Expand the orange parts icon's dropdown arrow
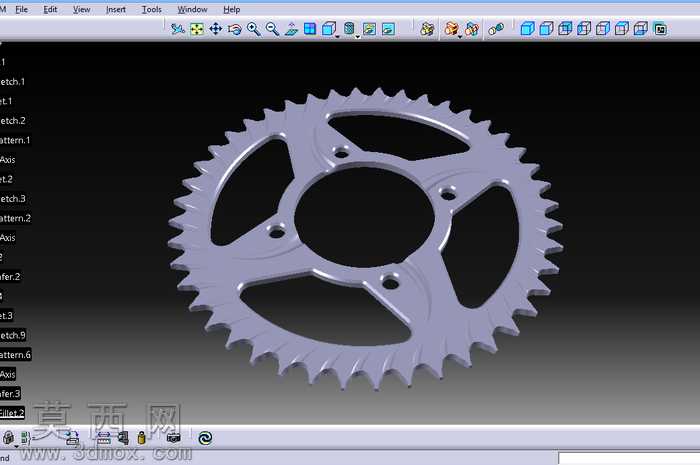Screen dimensions: 700x465 (460, 37)
